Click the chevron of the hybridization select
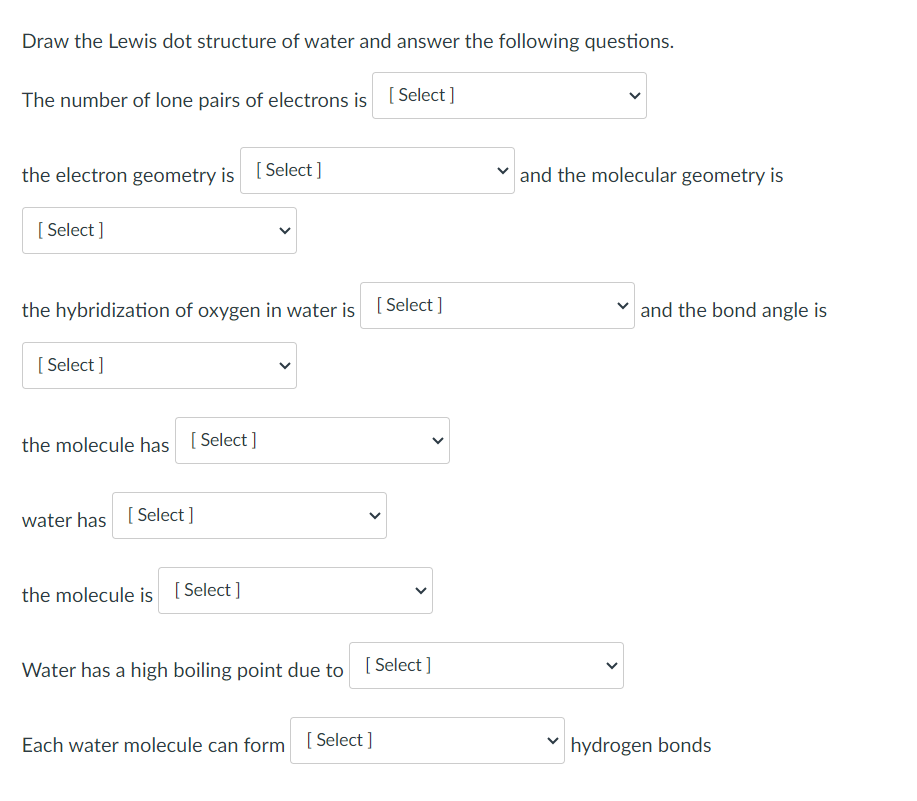Viewport: 917px width, 801px height. point(623,306)
